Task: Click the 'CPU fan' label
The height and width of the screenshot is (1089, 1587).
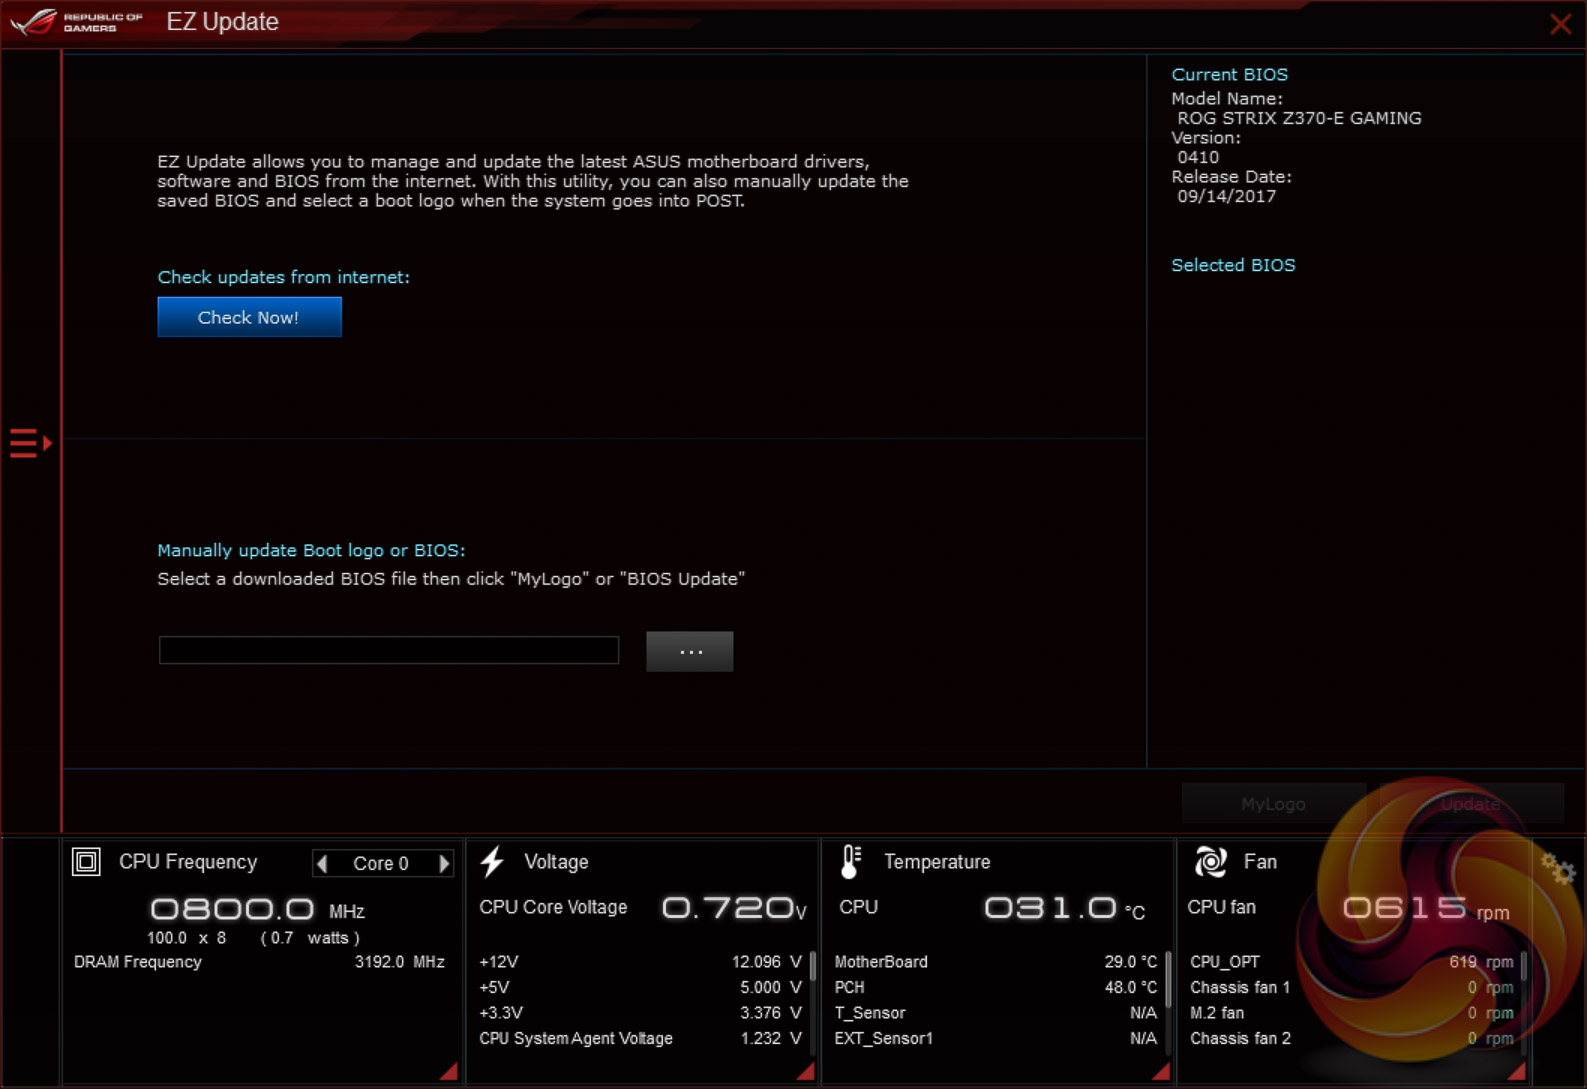Action: click(x=1221, y=907)
